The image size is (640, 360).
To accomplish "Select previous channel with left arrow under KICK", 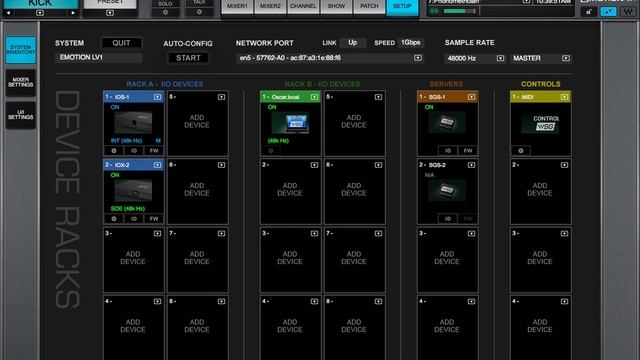I will click(x=9, y=13).
